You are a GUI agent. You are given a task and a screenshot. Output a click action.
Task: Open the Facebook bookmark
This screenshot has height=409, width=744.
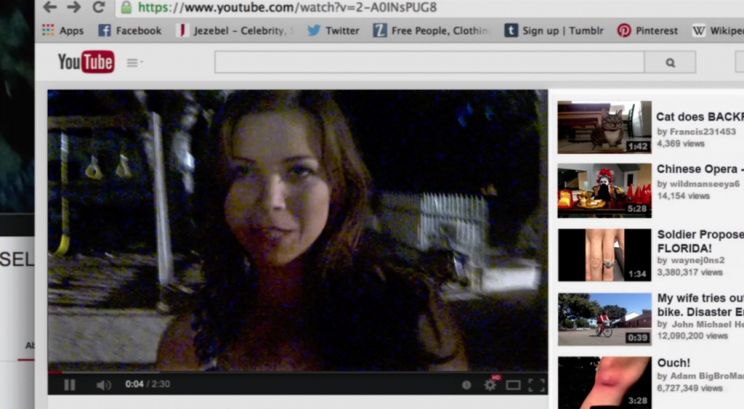129,31
